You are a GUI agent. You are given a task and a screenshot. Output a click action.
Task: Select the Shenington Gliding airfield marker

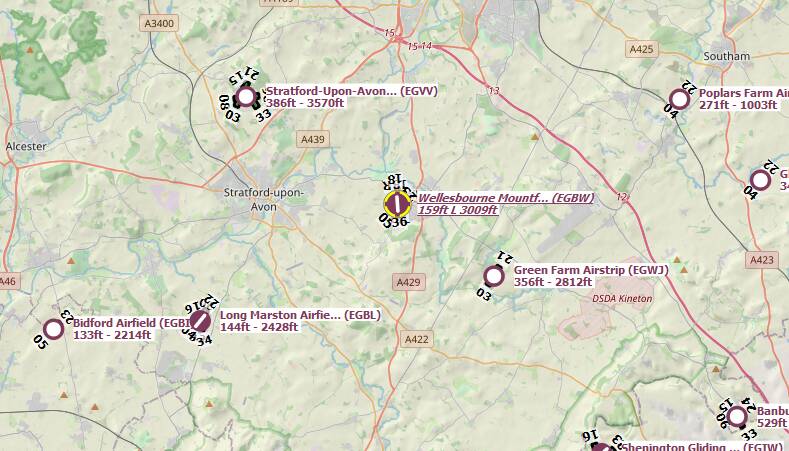click(x=601, y=447)
